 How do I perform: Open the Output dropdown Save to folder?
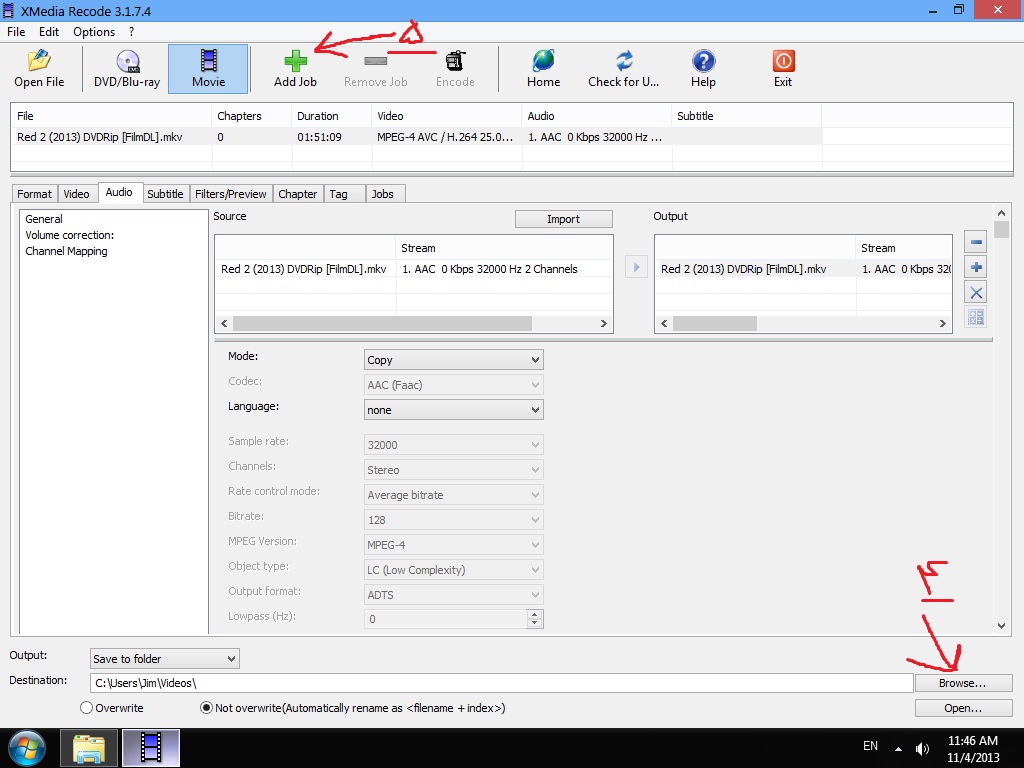click(x=165, y=658)
